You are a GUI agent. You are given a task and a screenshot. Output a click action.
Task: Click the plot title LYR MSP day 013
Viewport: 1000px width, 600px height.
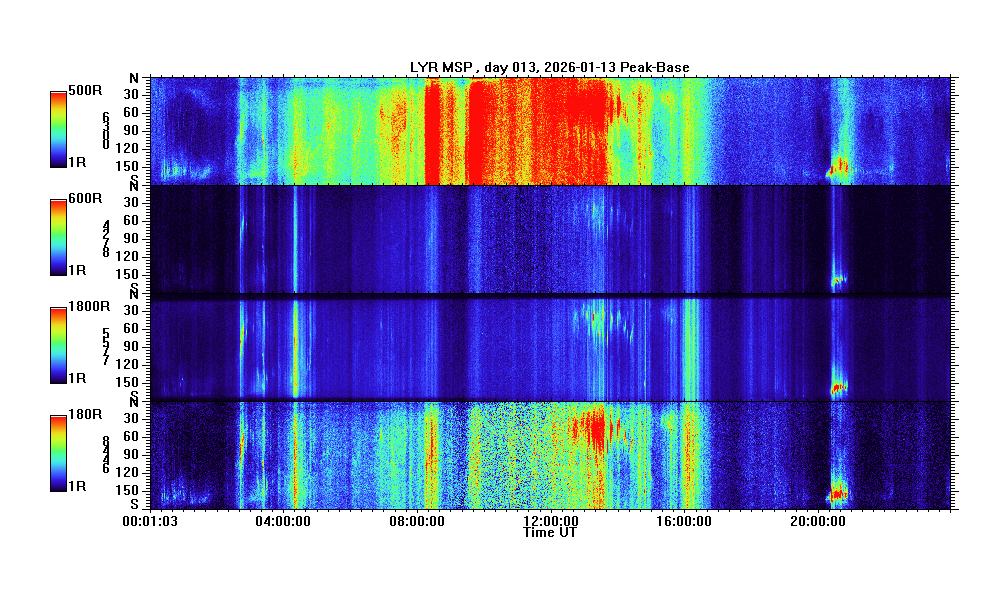[549, 67]
